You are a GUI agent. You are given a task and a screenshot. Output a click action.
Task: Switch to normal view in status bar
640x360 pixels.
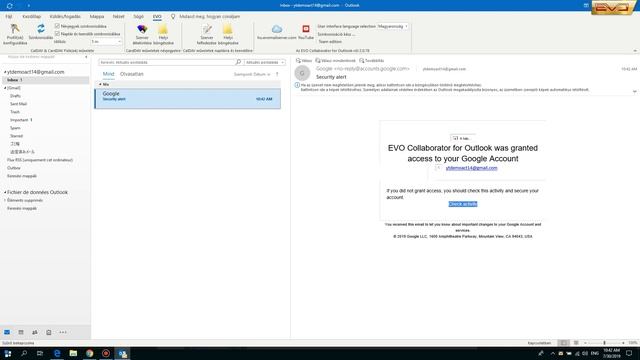click(564, 343)
